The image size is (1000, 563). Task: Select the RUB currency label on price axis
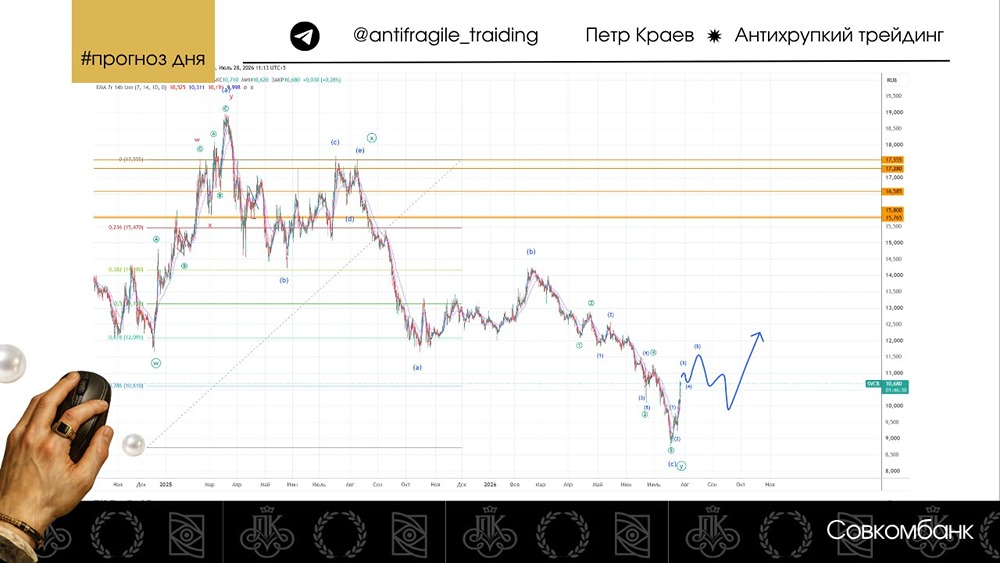(x=892, y=80)
